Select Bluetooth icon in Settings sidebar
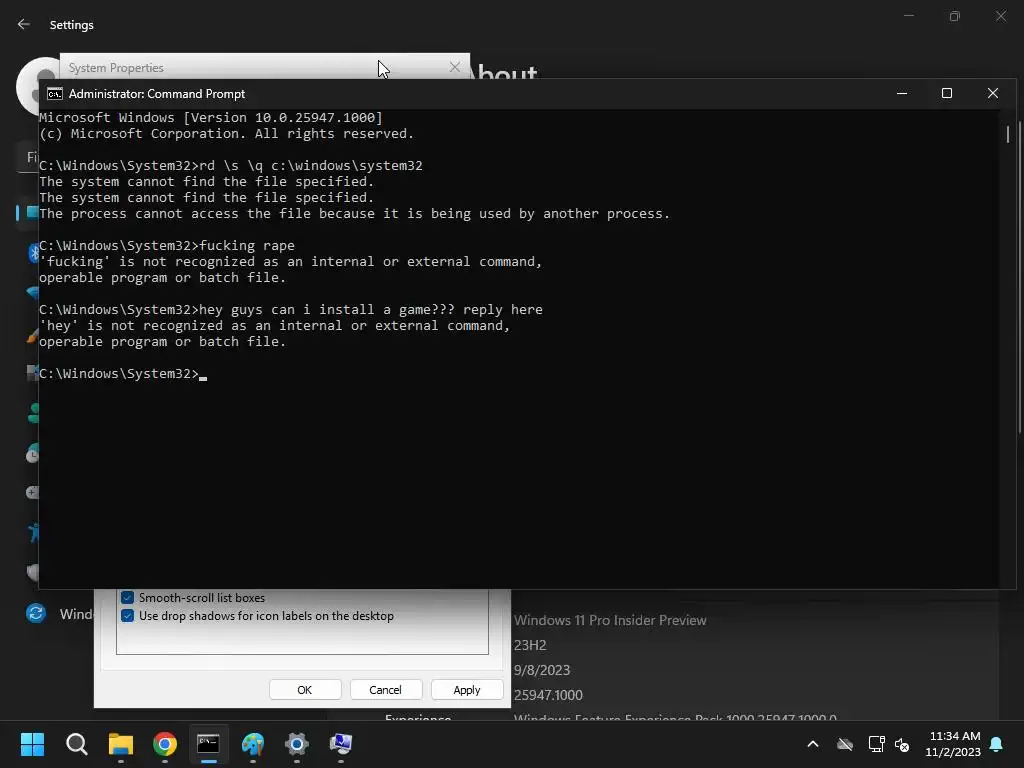 tap(33, 253)
